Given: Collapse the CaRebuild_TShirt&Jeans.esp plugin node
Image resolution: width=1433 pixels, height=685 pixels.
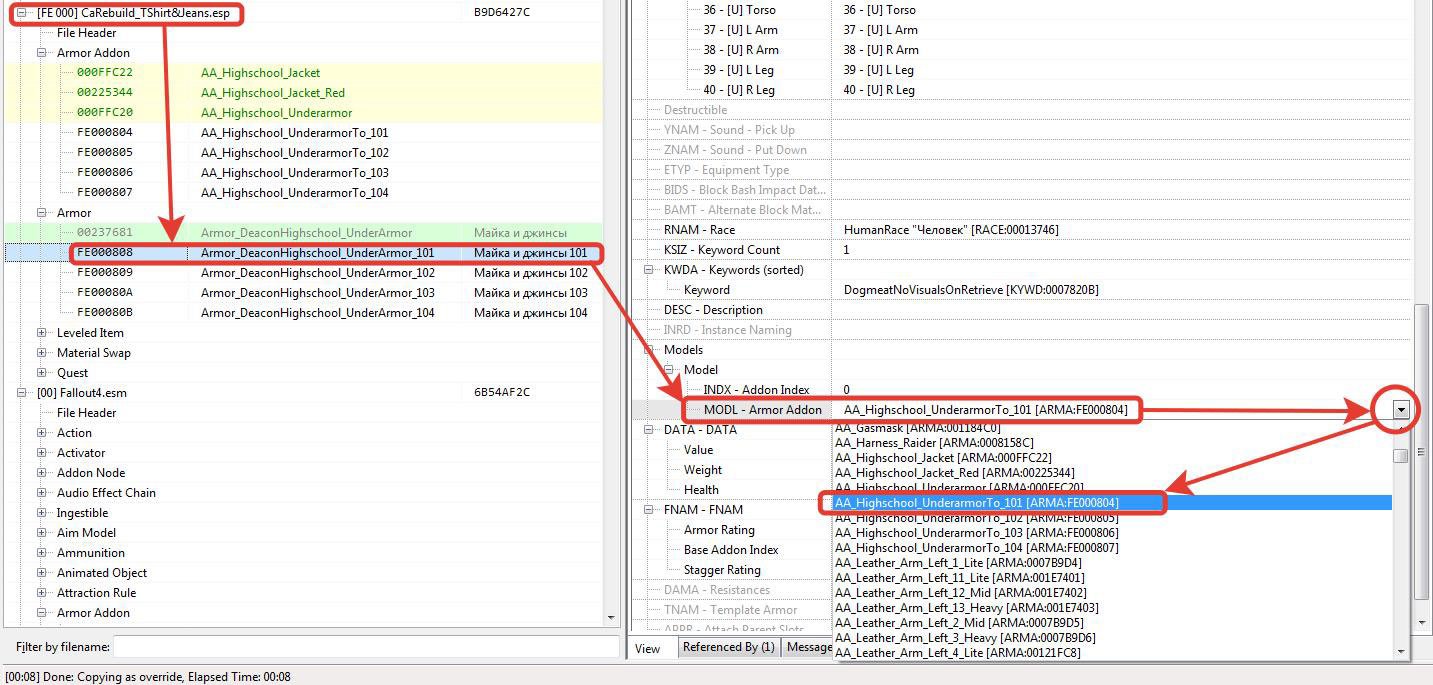Looking at the screenshot, I should click(22, 13).
